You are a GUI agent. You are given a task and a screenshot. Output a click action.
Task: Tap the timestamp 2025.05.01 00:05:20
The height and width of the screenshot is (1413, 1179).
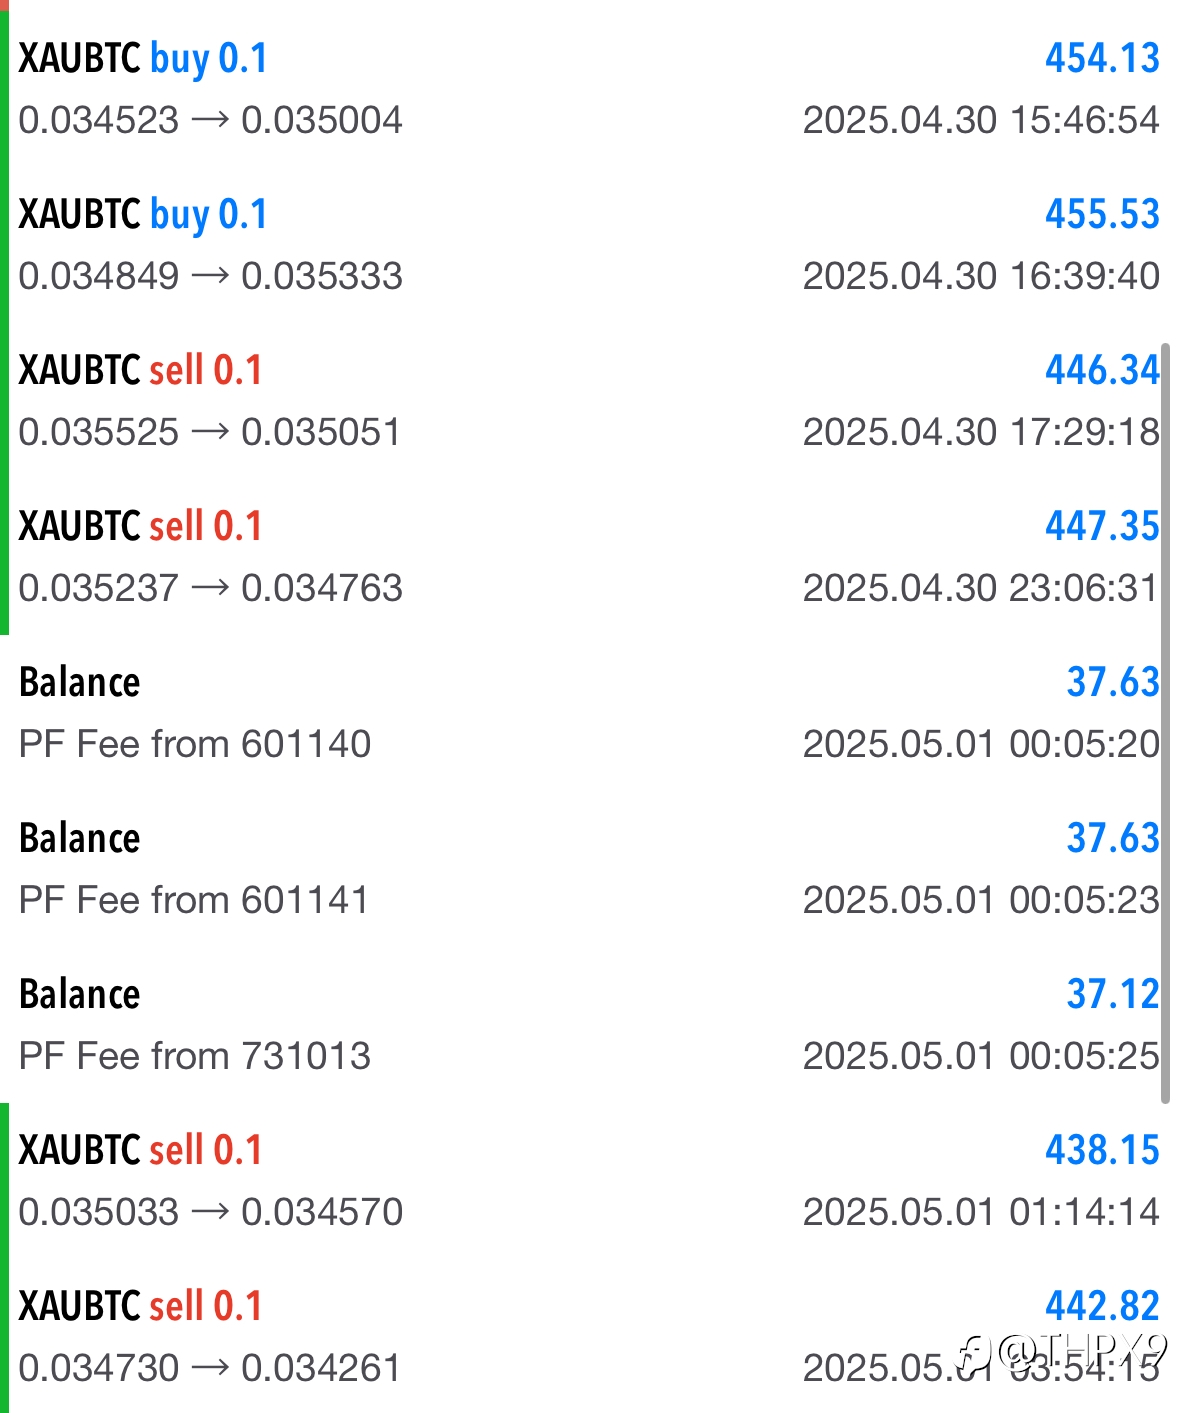pos(981,744)
